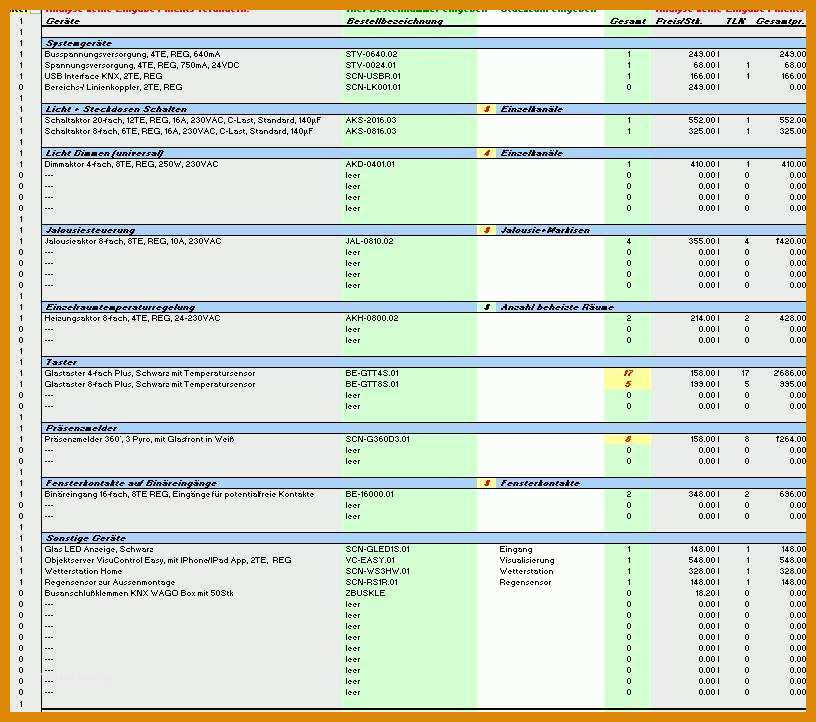This screenshot has height=722, width=816.
Task: Click order code 'AKD-0401.01'
Action: tap(370, 164)
